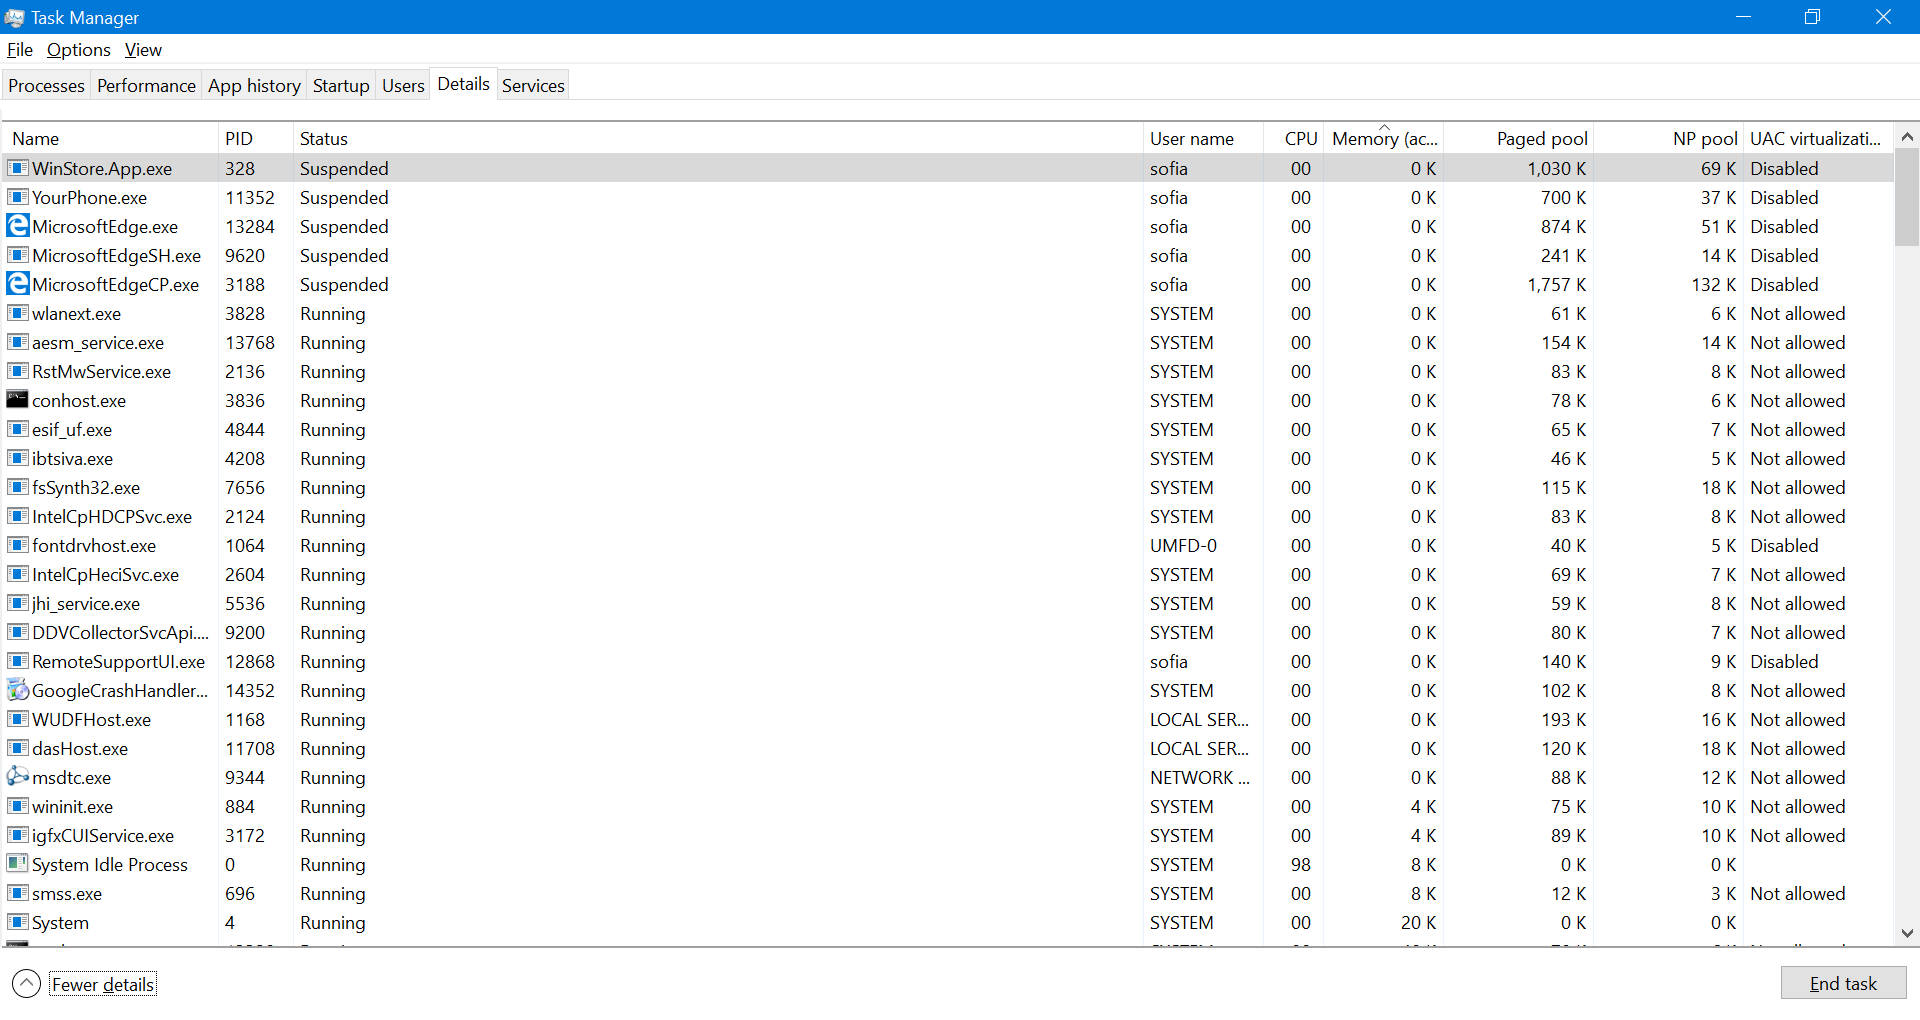The width and height of the screenshot is (1920, 1020).
Task: Open the File menu
Action: click(20, 50)
